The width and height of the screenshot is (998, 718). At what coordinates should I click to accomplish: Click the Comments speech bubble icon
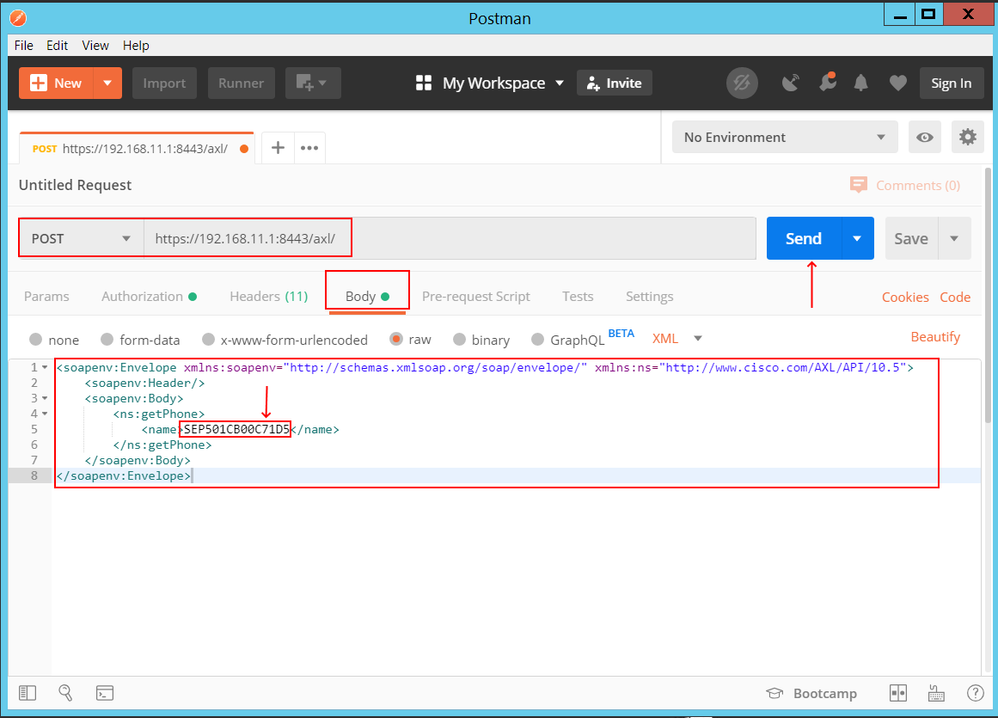click(x=859, y=185)
